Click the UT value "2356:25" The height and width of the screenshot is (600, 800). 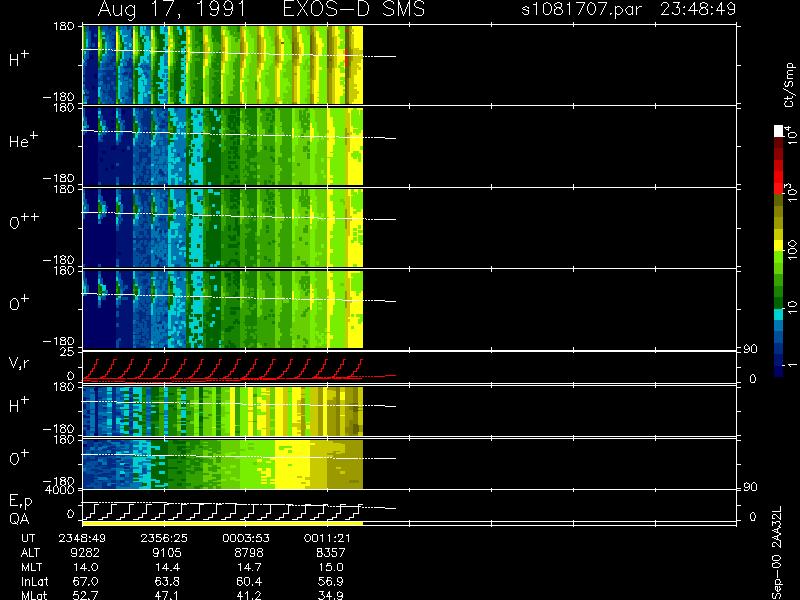pos(164,538)
